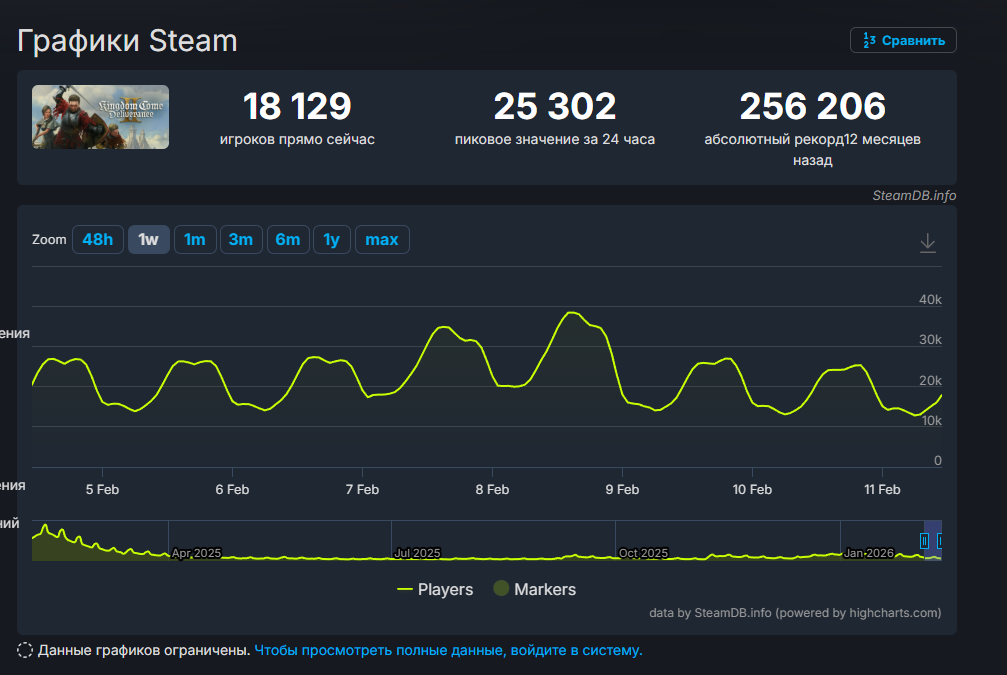
Task: Open the data by SteamDB.info highcharts credit
Action: pyautogui.click(x=795, y=613)
